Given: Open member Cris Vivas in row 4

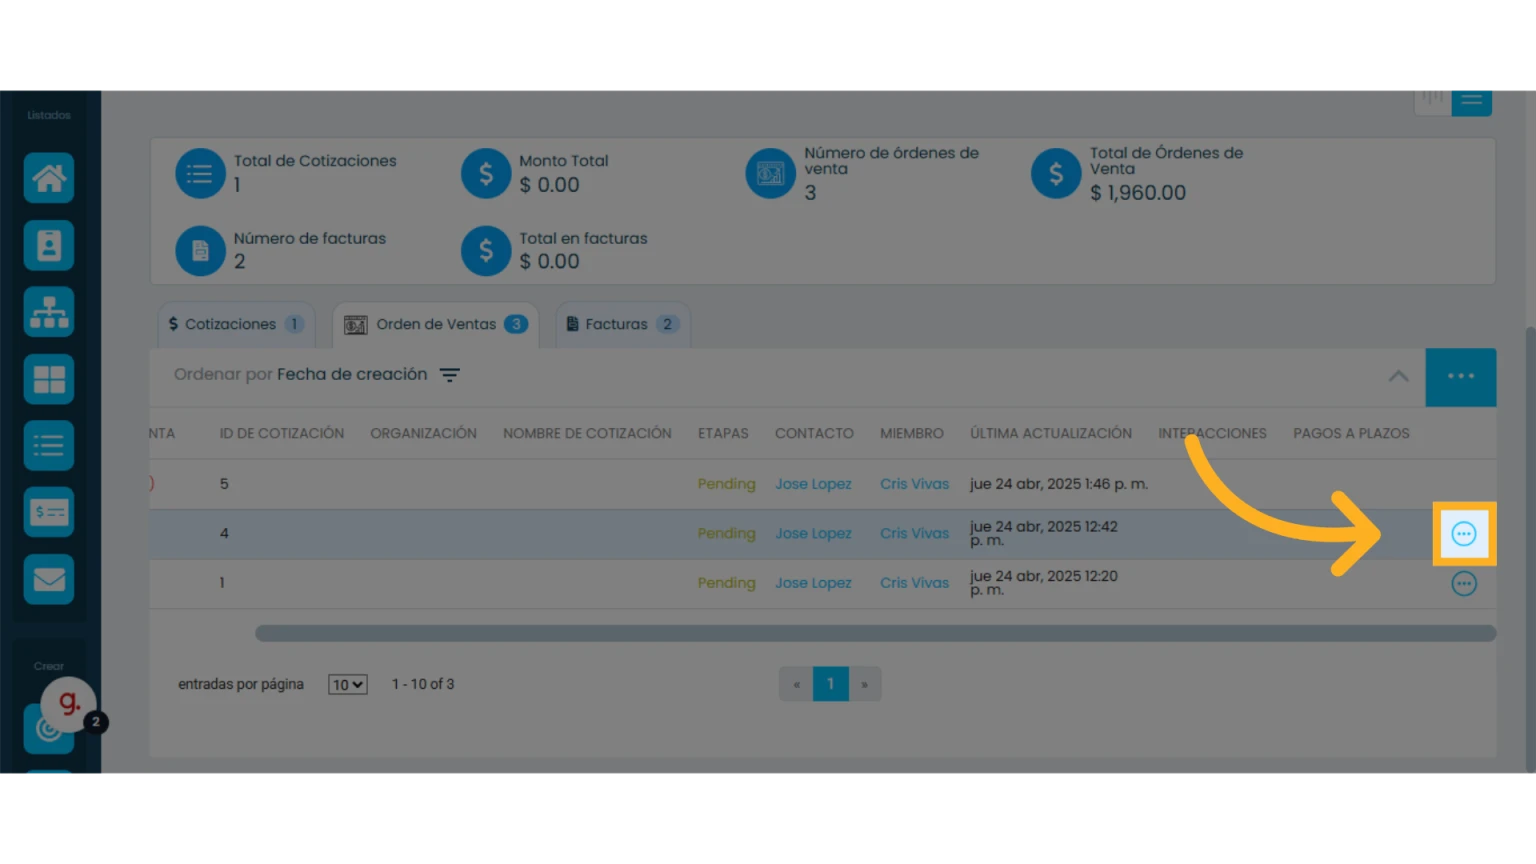Looking at the screenshot, I should pos(914,534).
